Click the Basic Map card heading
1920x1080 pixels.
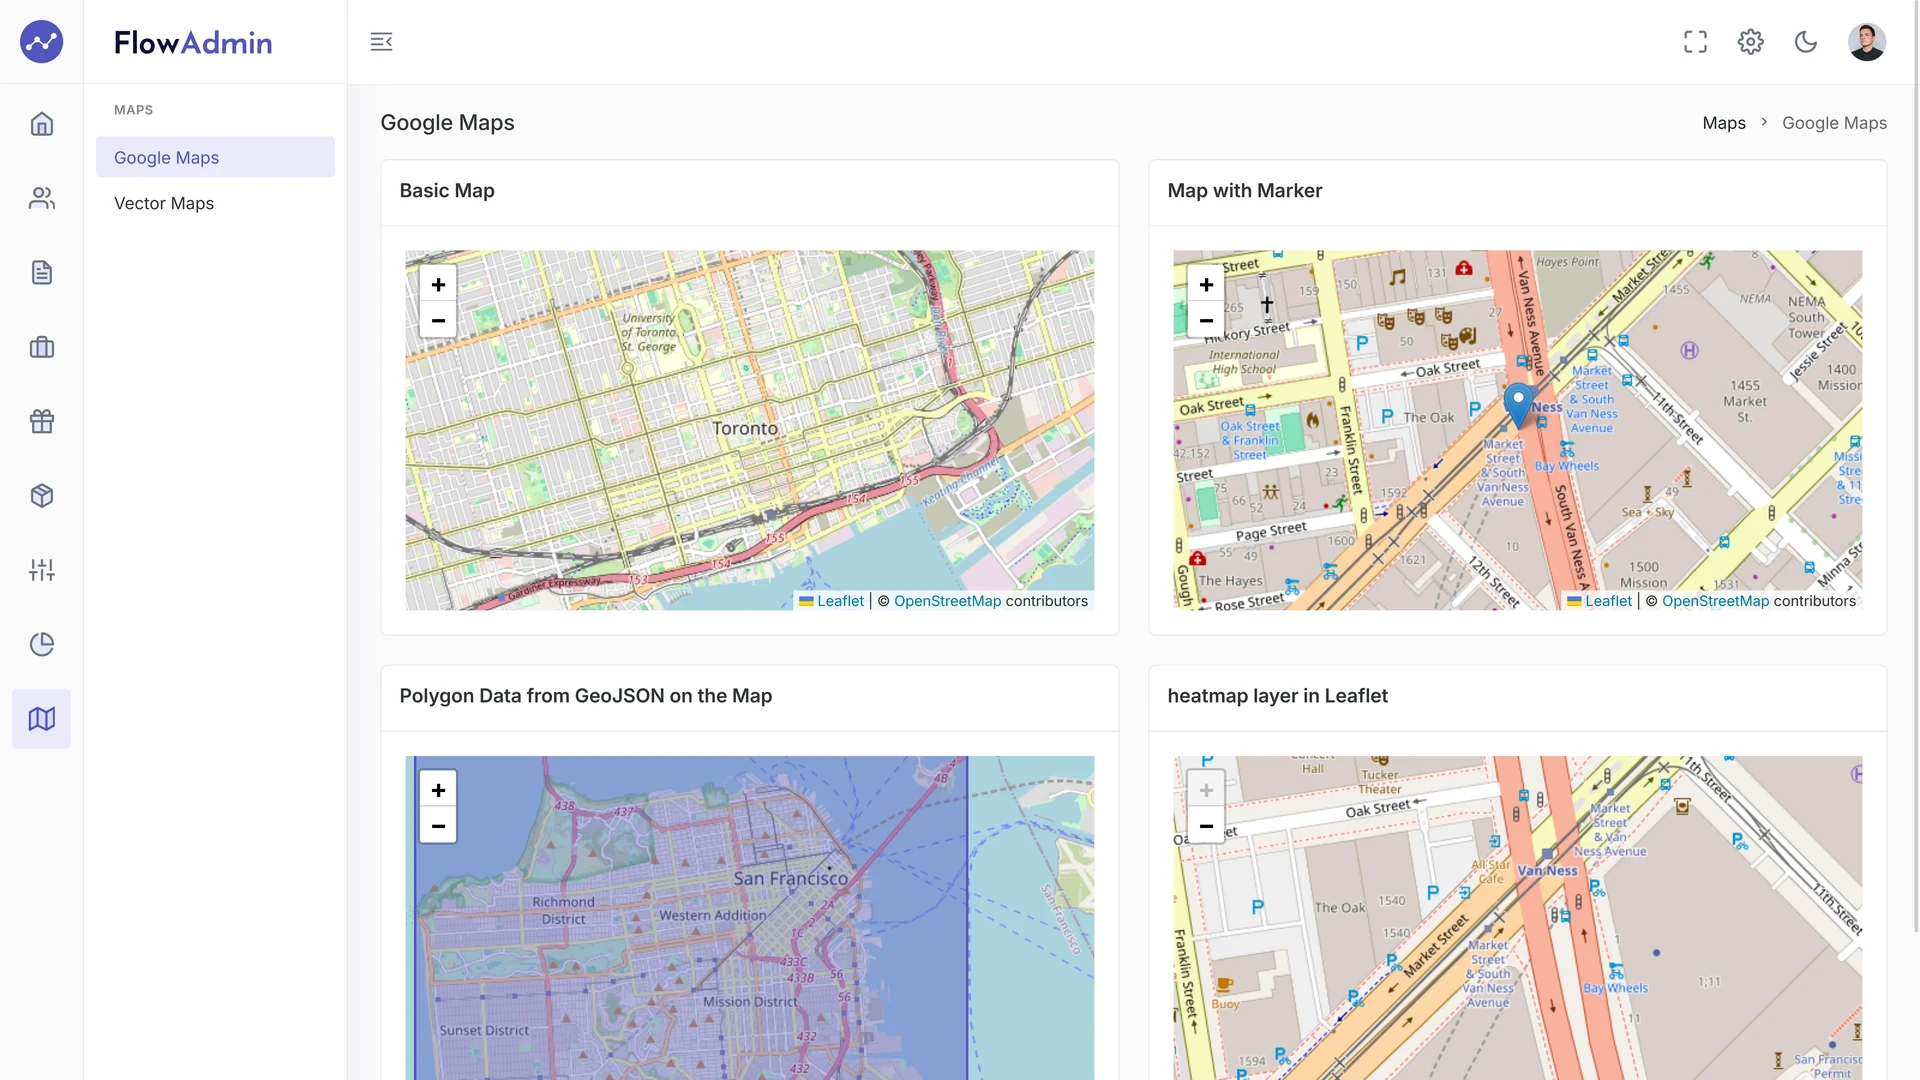coord(447,190)
